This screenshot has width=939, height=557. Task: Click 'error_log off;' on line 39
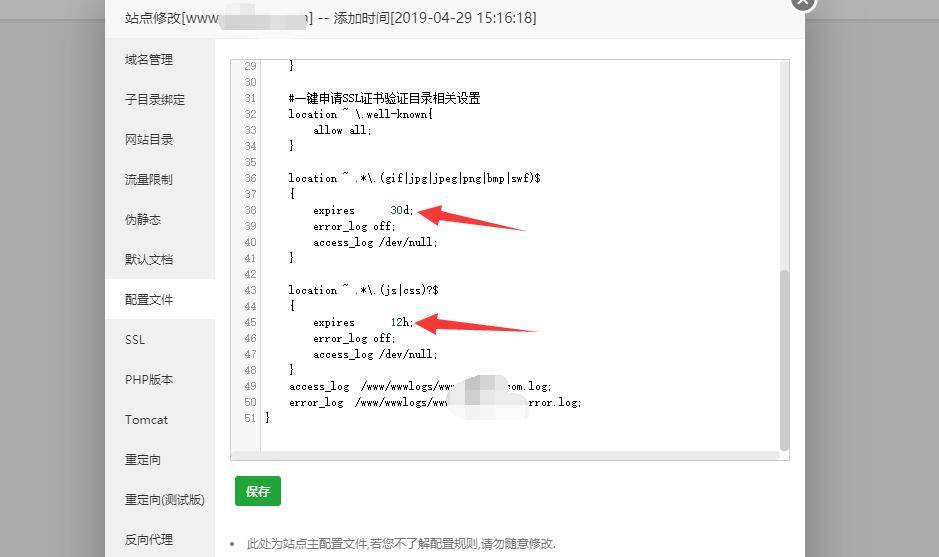[354, 226]
